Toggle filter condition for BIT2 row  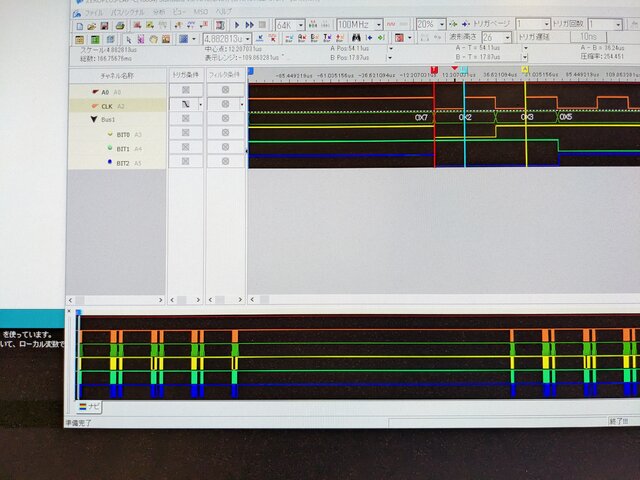coord(225,161)
